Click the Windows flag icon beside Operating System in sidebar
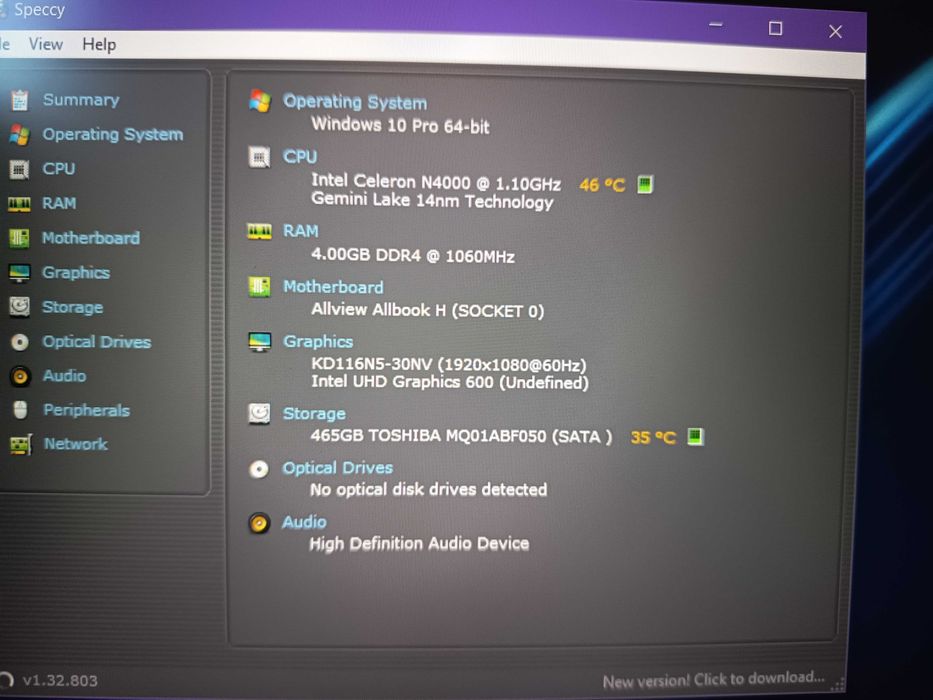The image size is (933, 700). point(19,135)
